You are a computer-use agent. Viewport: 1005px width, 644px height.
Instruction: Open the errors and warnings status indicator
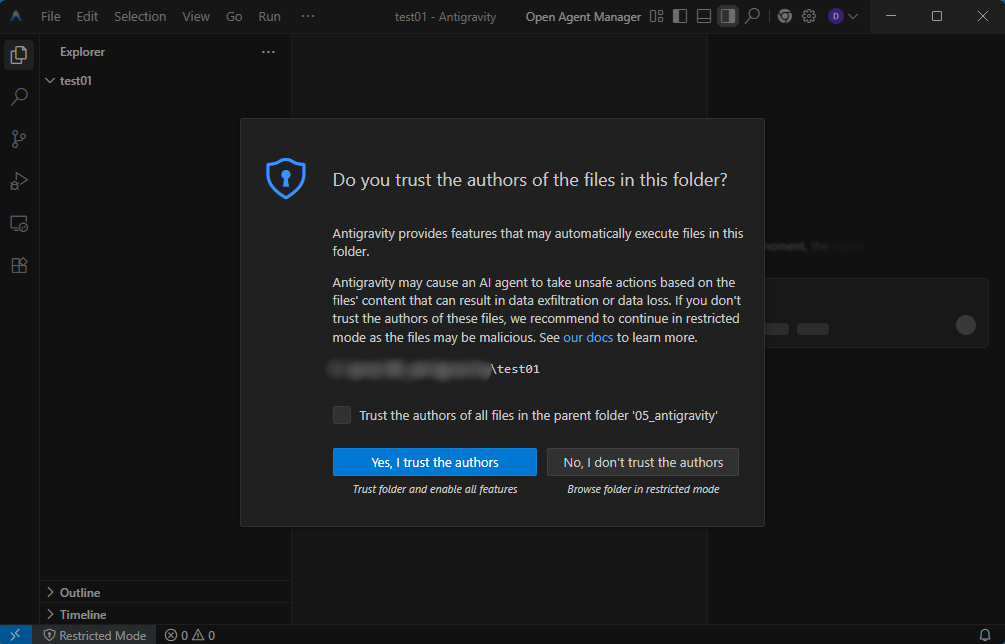(190, 635)
